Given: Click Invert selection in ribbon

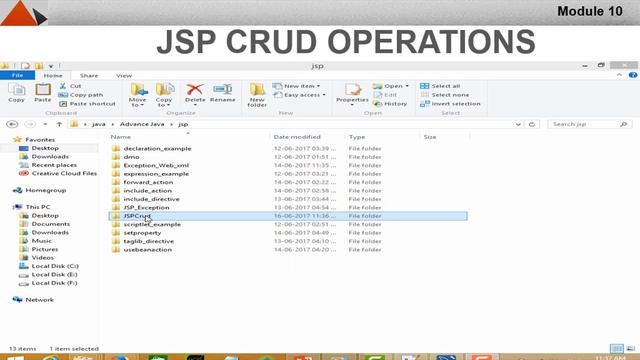Looking at the screenshot, I should click(450, 104).
